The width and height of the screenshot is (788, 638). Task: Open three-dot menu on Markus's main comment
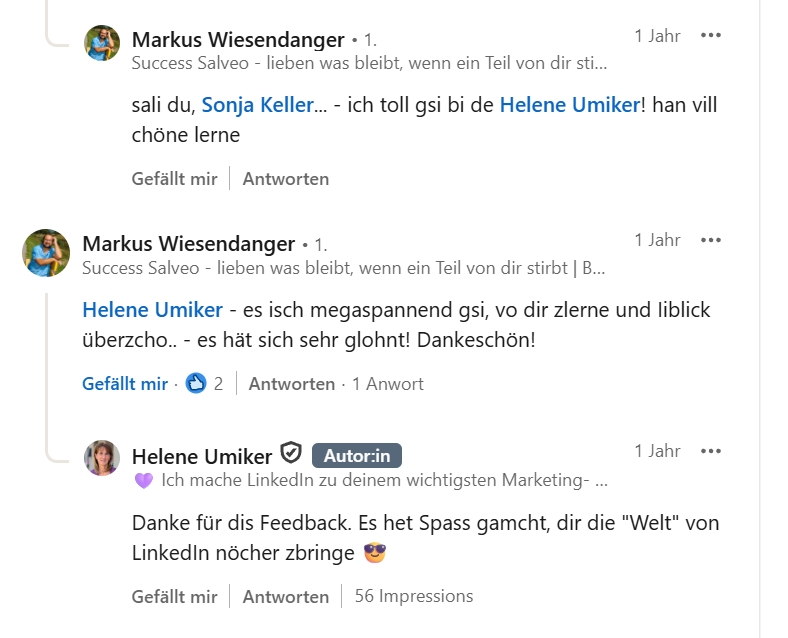click(x=711, y=240)
